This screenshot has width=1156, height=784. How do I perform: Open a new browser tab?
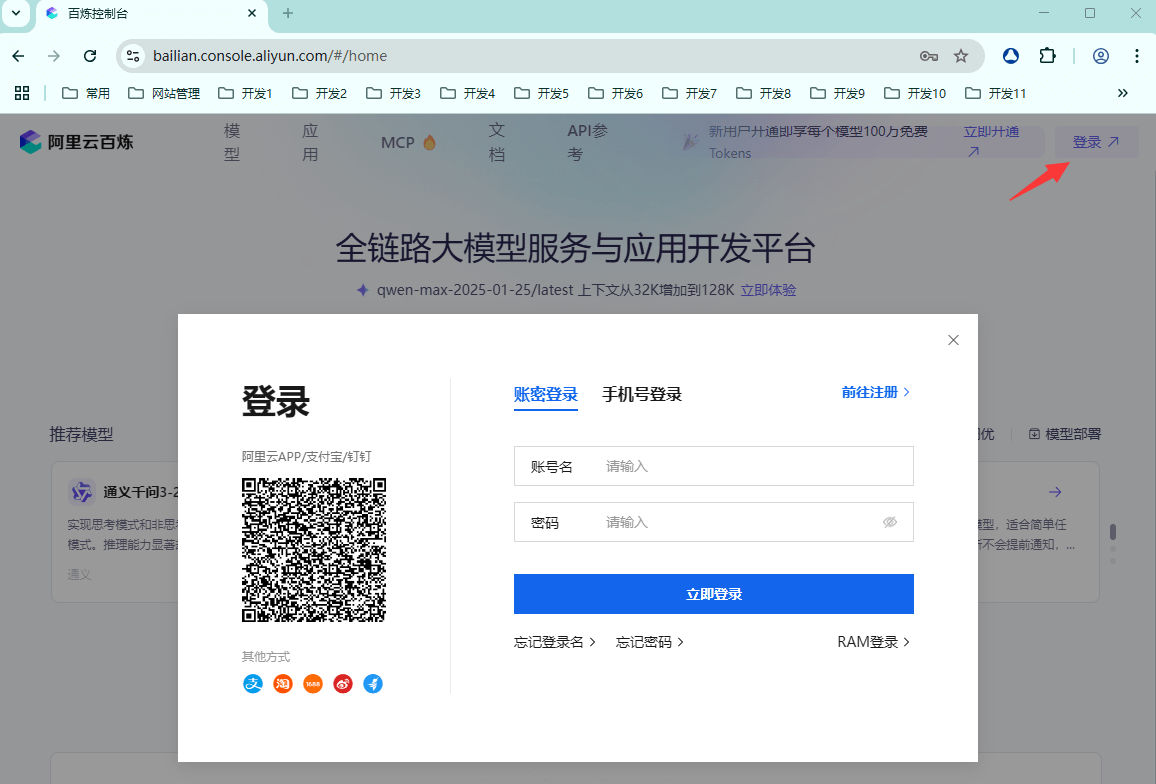pyautogui.click(x=288, y=13)
